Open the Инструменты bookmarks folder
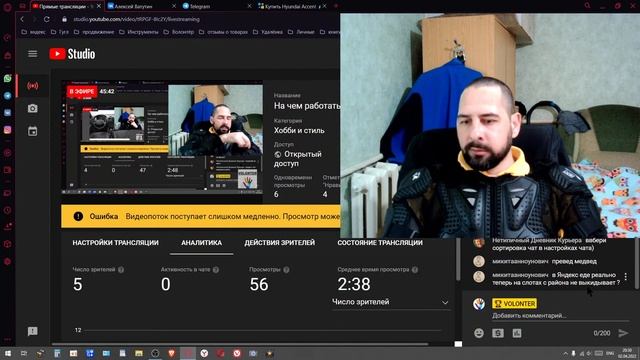This screenshot has height=360, width=640. [138, 32]
